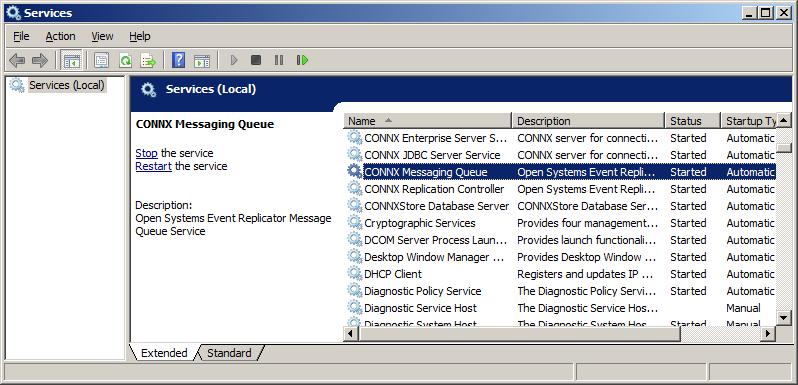Click the horizontal scrollbar thumb
This screenshot has height=385, width=798.
tap(519, 334)
